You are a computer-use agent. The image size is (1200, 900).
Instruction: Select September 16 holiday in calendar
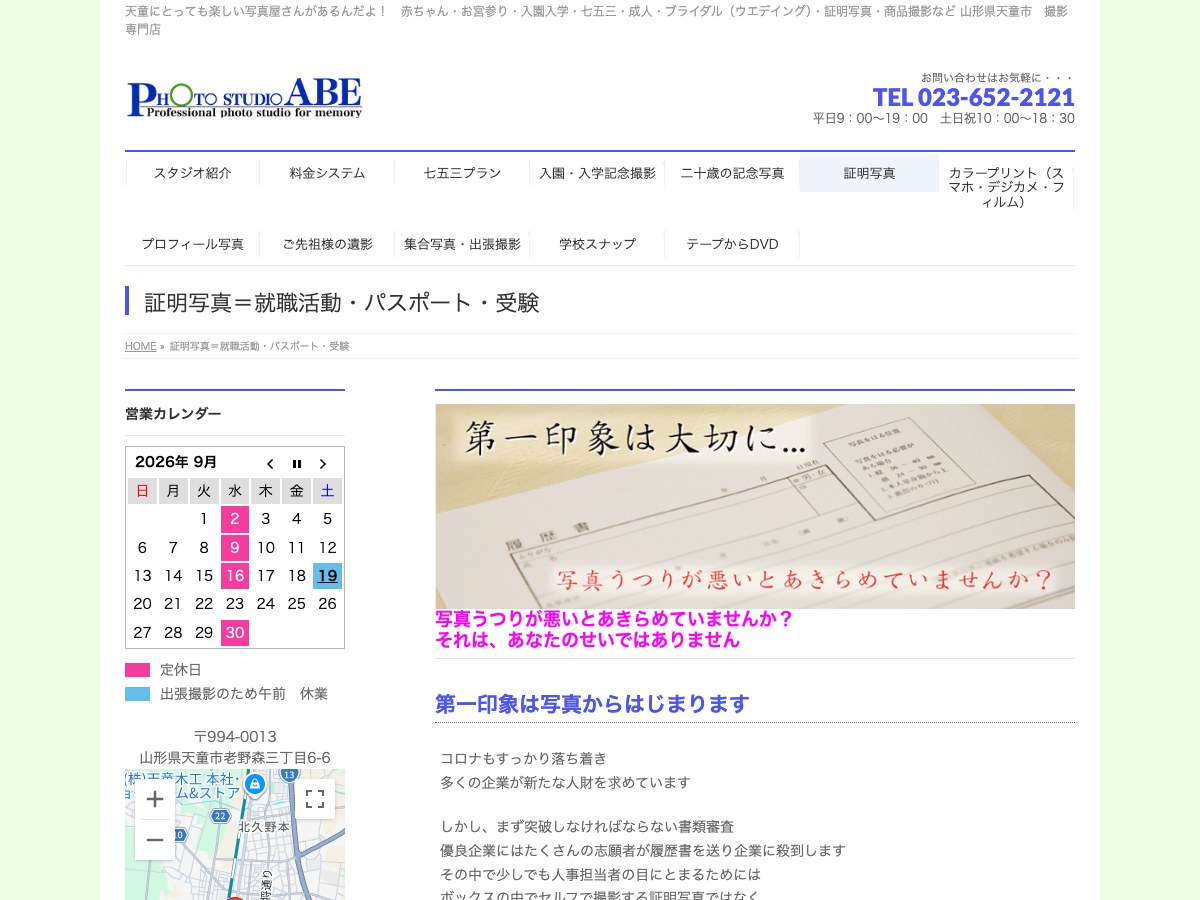point(235,576)
